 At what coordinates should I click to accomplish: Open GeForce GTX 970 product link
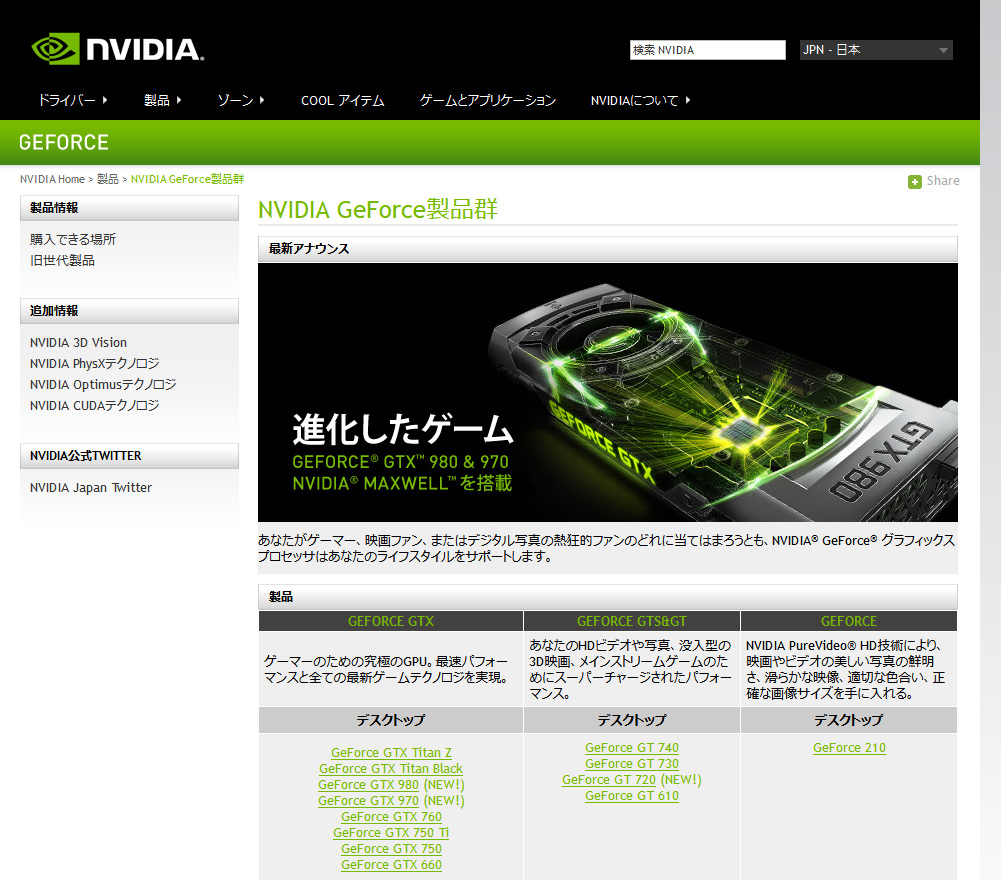(368, 801)
